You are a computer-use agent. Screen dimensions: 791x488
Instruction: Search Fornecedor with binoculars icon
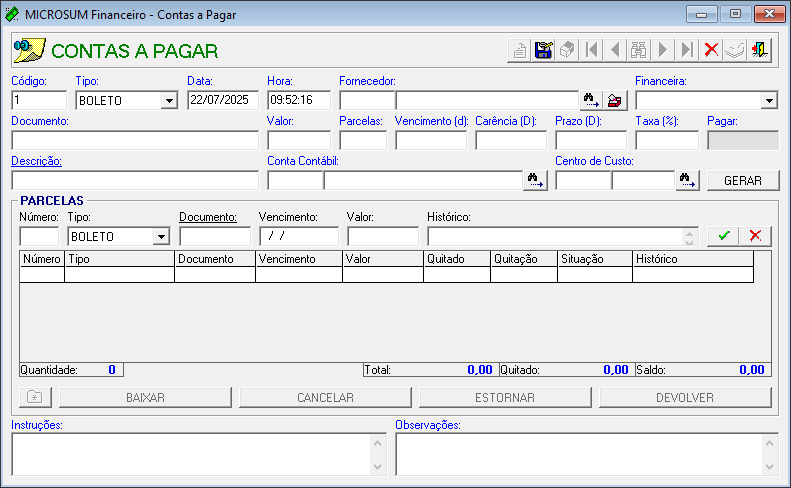[591, 100]
